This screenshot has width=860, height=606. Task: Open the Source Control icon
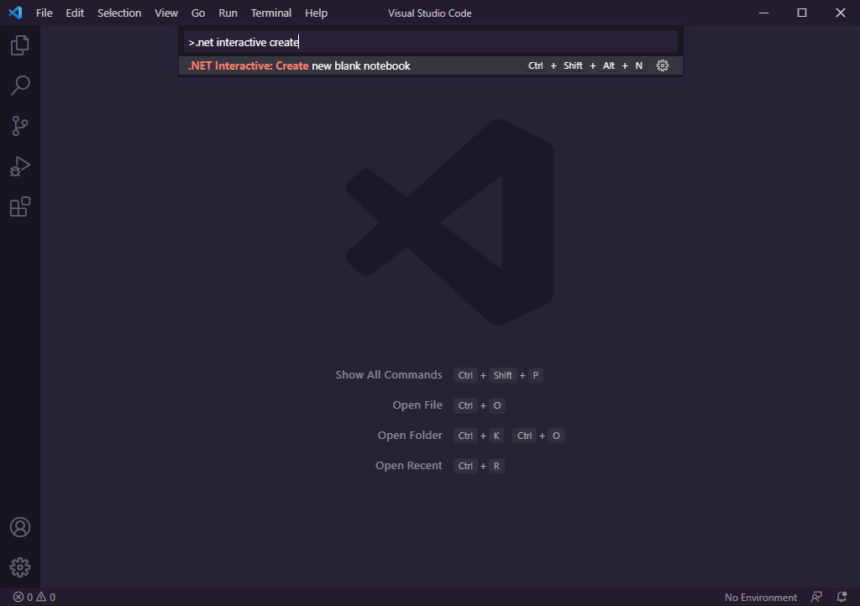(x=19, y=125)
